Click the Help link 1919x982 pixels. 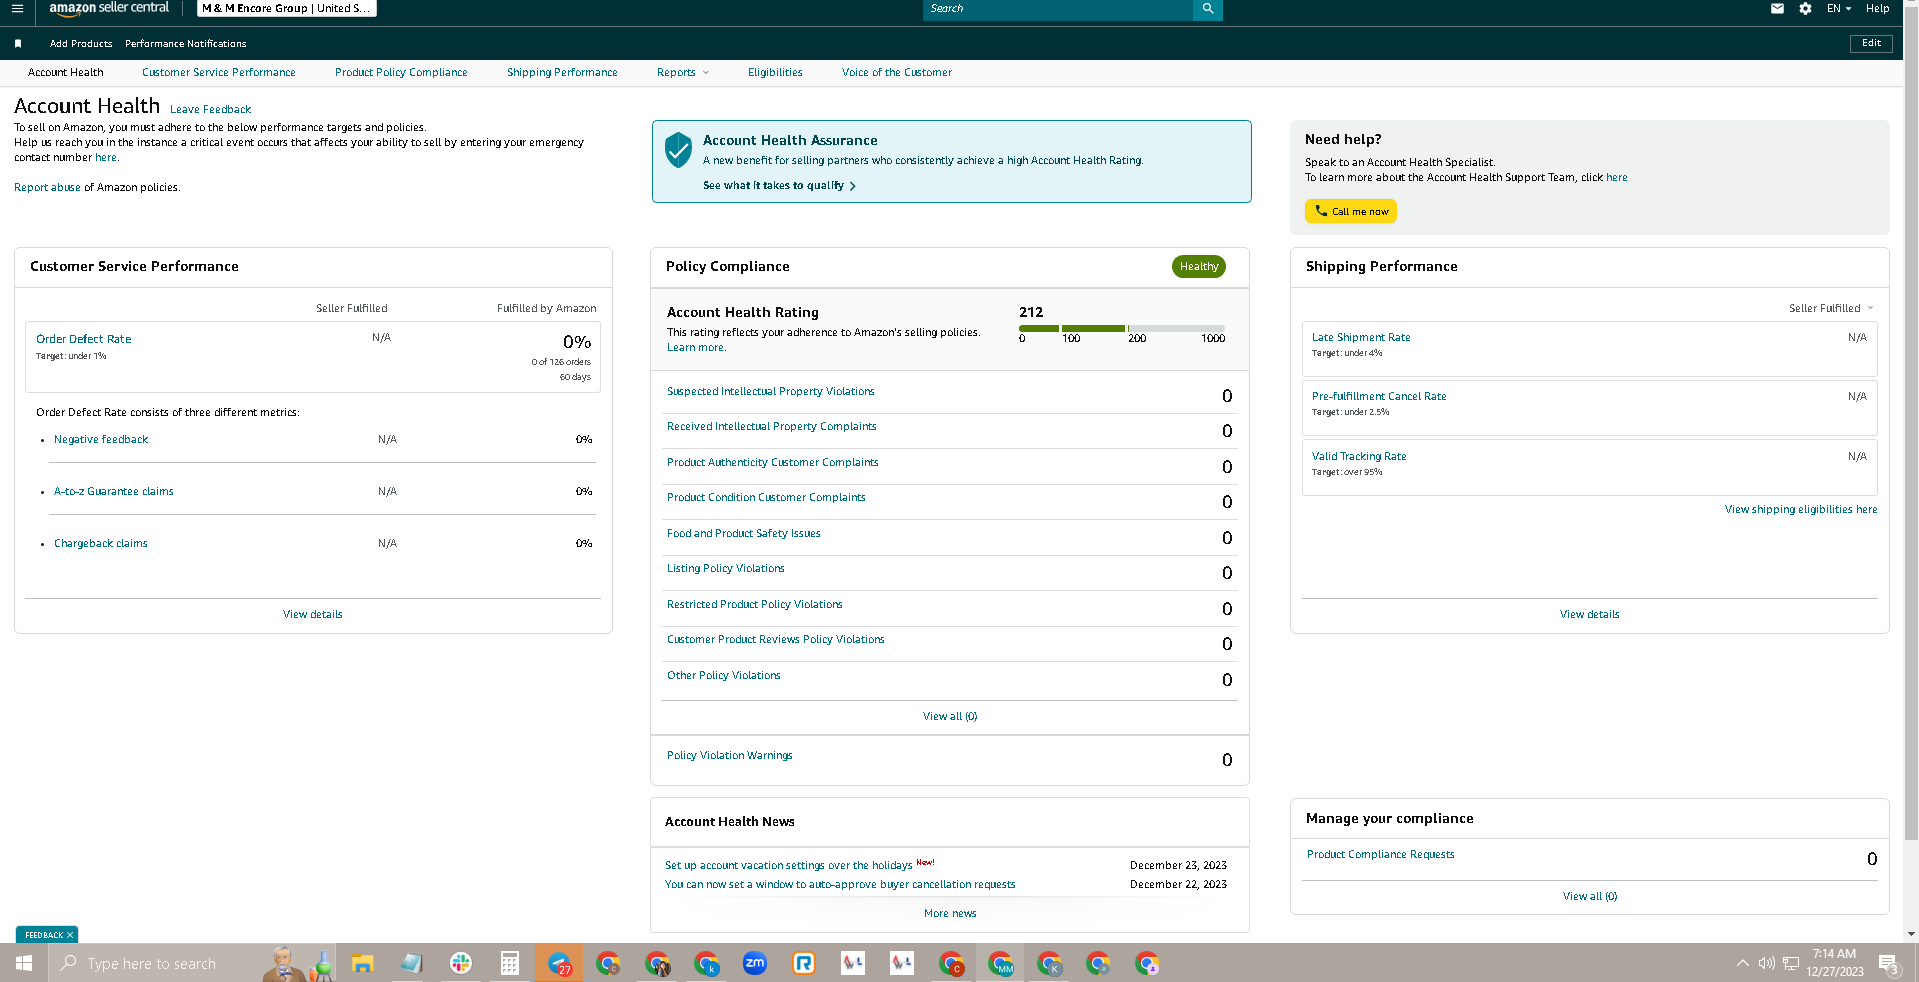click(1878, 9)
